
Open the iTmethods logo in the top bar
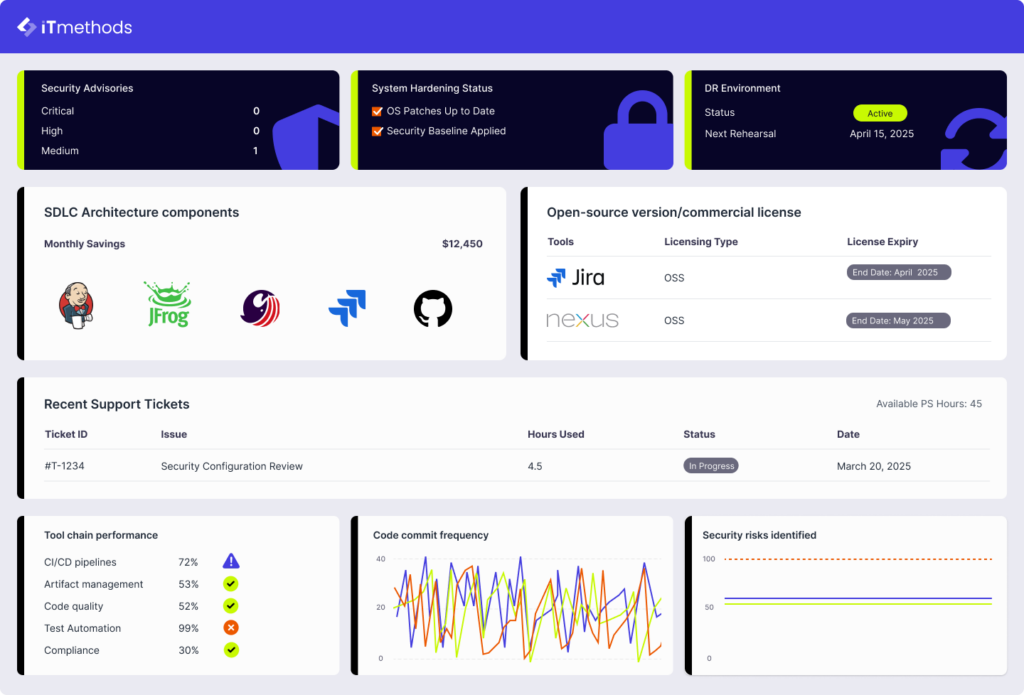coord(73,27)
